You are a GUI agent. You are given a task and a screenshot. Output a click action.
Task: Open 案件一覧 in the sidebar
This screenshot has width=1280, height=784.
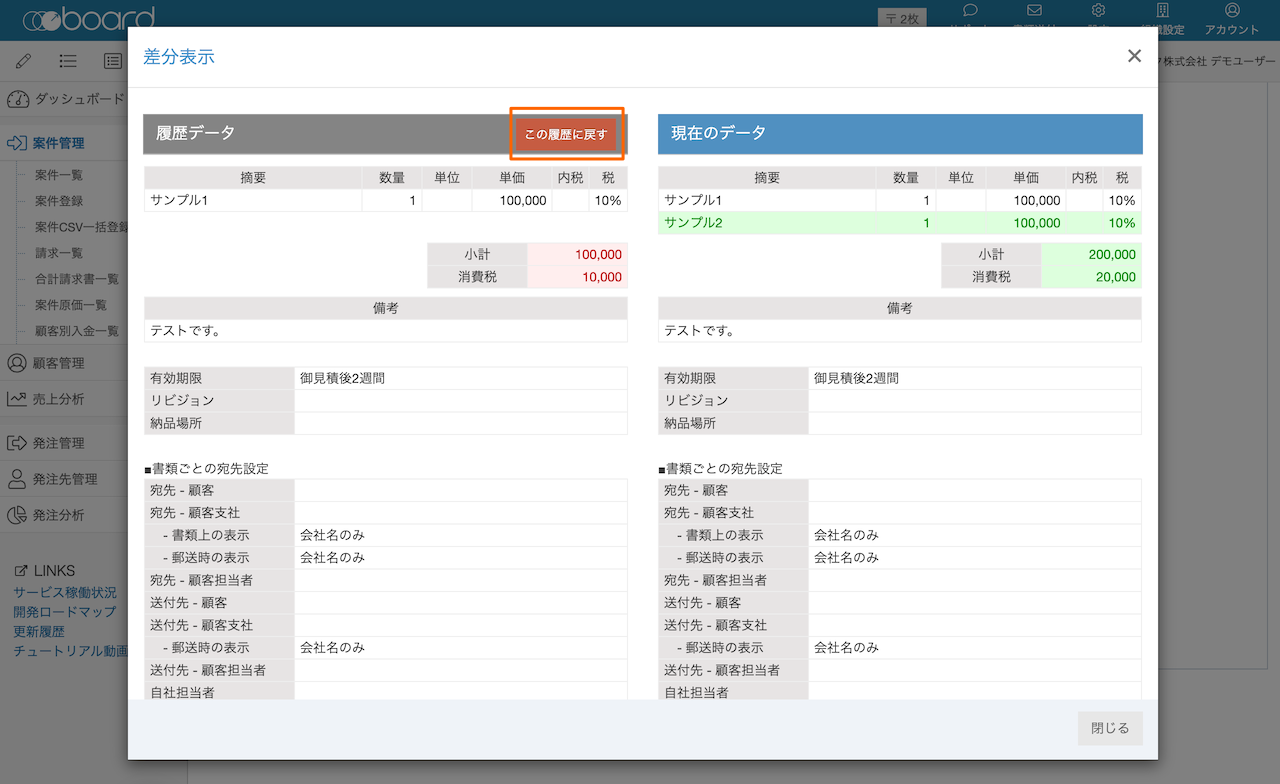59,175
